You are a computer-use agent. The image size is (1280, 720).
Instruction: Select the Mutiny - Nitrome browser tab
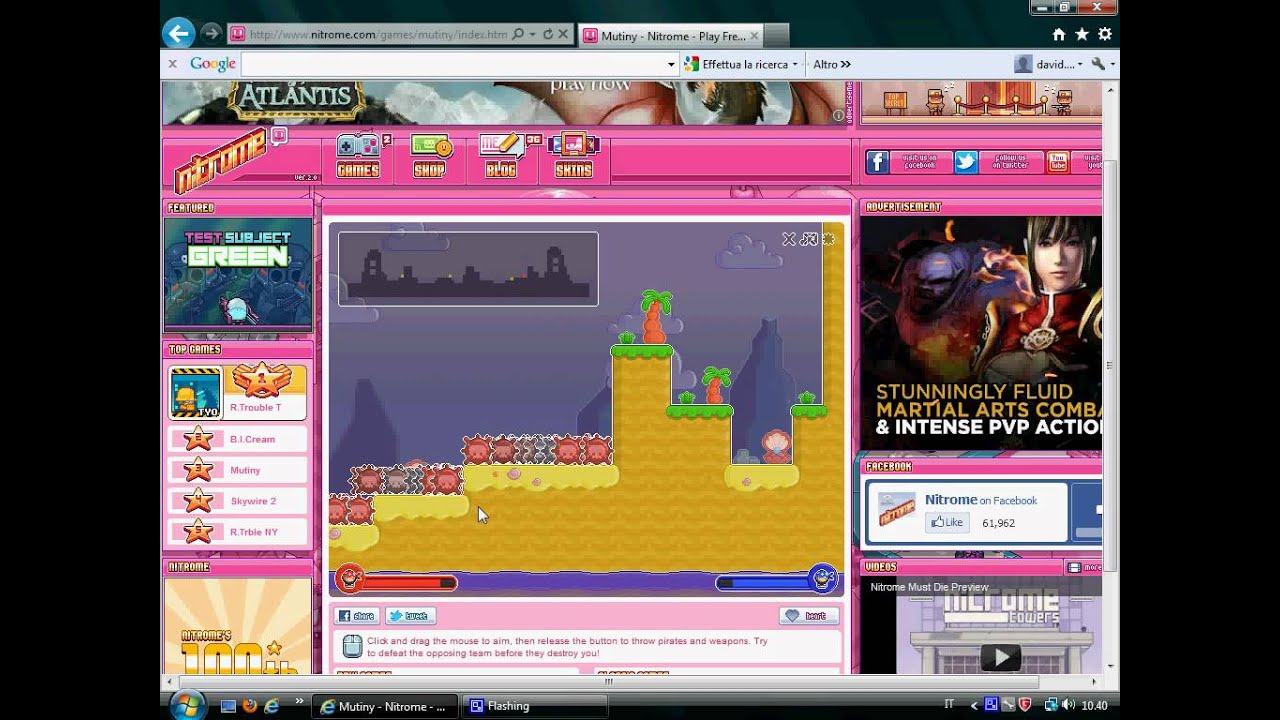tap(670, 36)
